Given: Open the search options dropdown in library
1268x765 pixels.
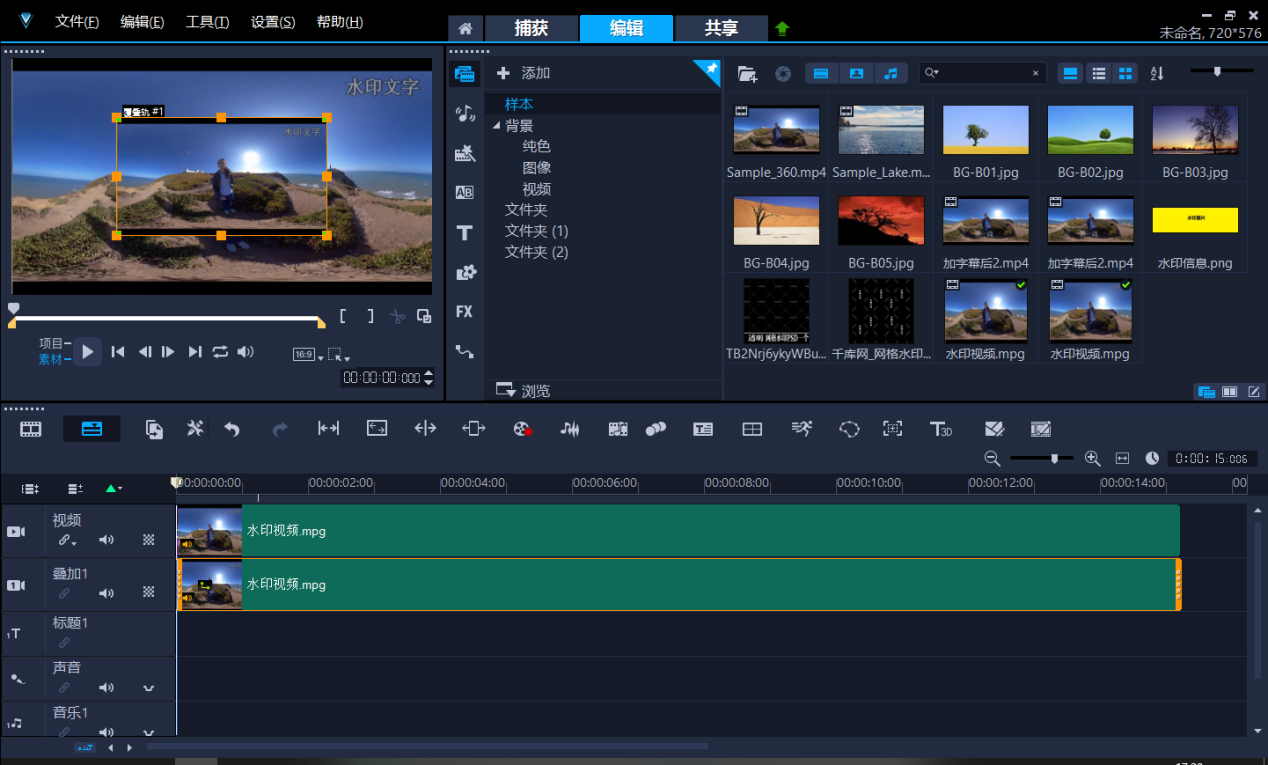Looking at the screenshot, I should (932, 73).
